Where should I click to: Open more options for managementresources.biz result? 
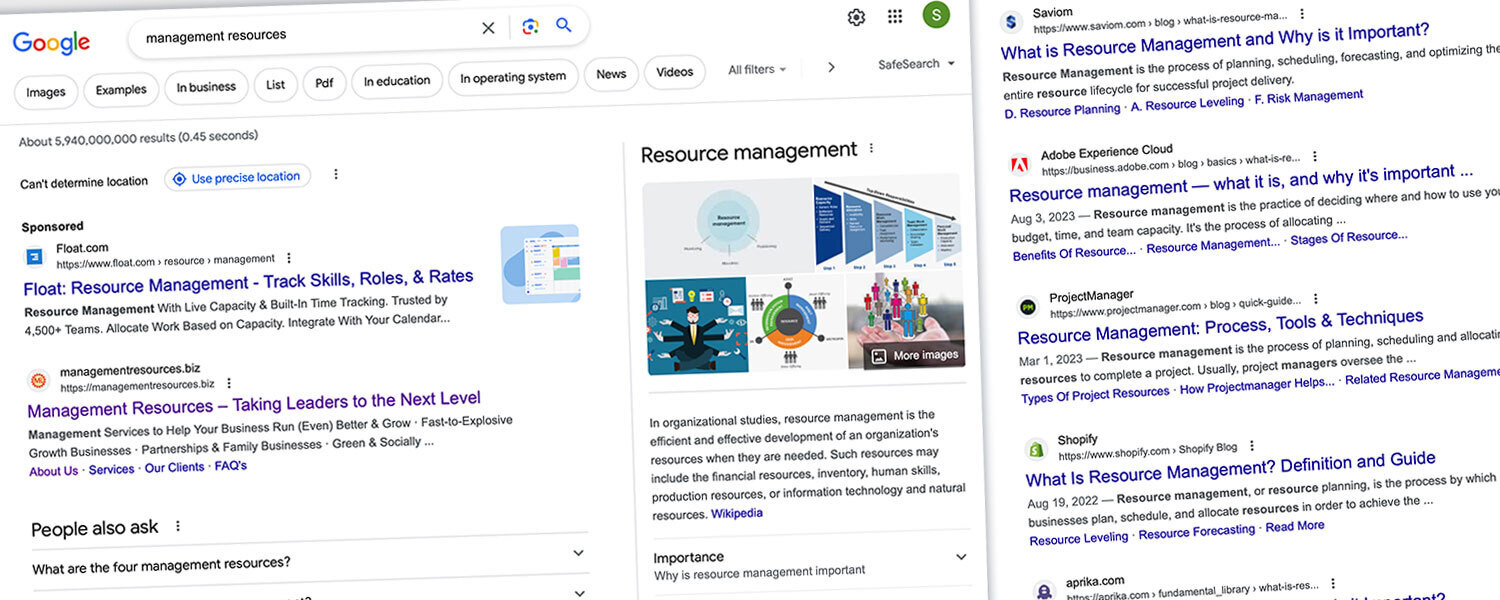(229, 383)
